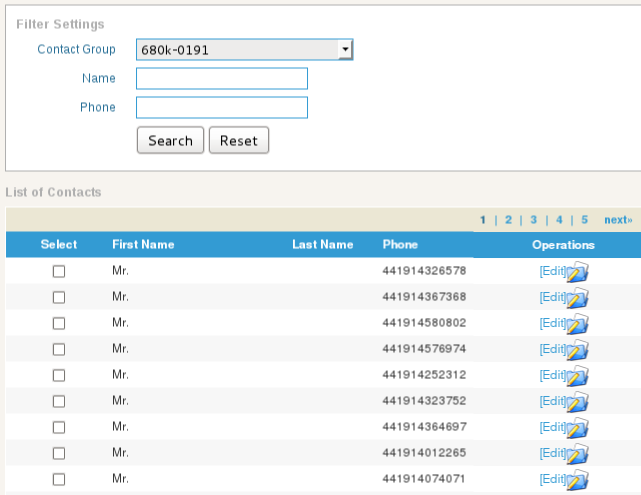This screenshot has width=641, height=495.
Task: Go to page 5 of contacts
Action: point(585,220)
